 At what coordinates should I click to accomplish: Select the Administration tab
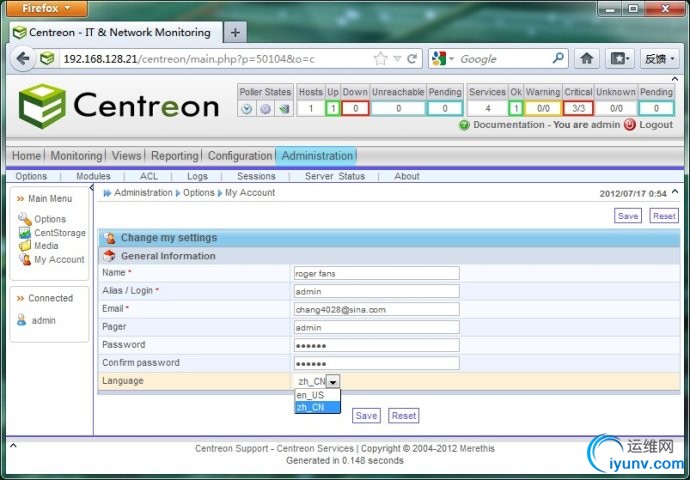click(317, 156)
